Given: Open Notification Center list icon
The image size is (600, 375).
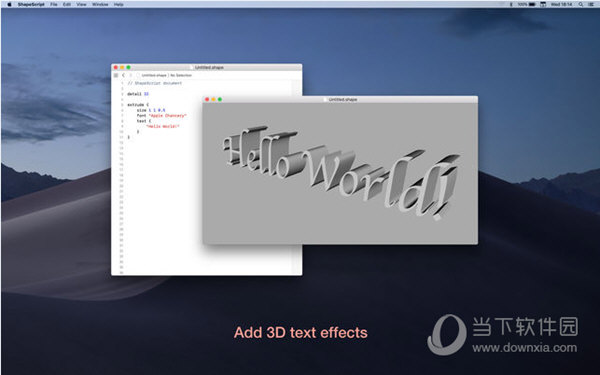Looking at the screenshot, I should click(592, 4).
